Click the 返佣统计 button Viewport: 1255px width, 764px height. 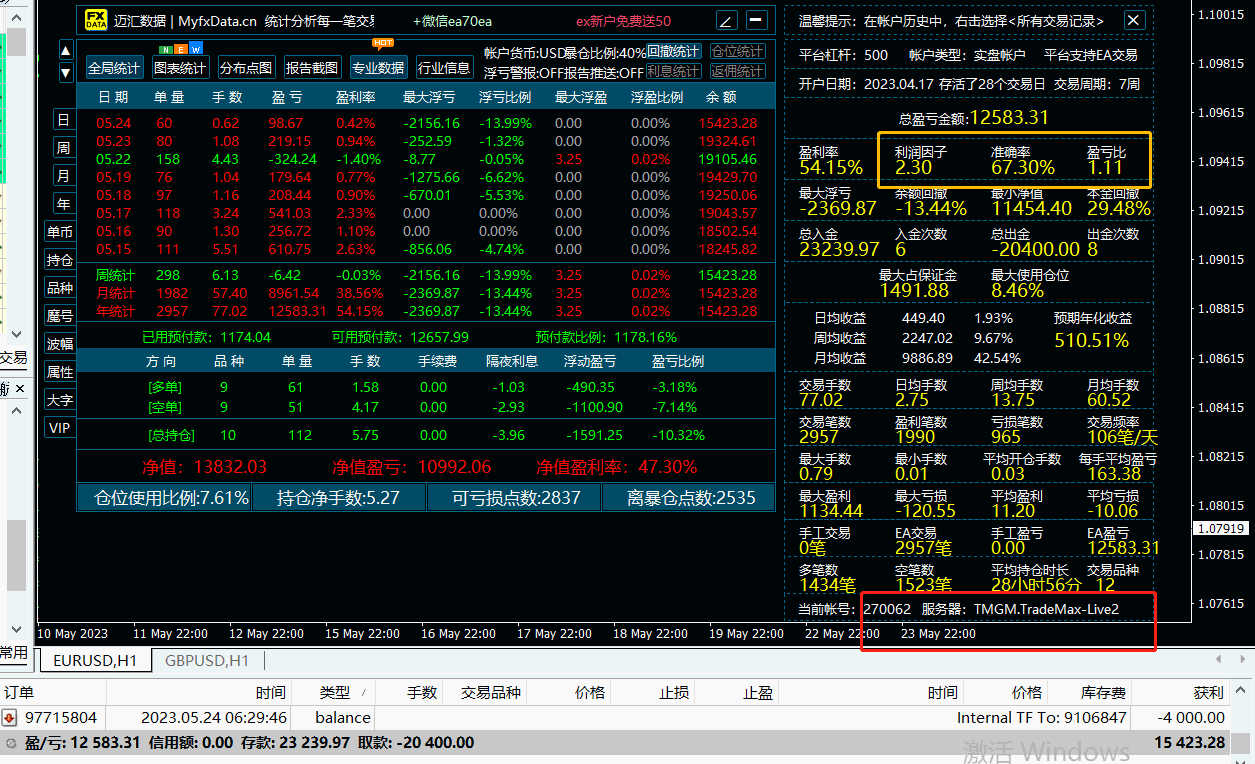(737, 72)
